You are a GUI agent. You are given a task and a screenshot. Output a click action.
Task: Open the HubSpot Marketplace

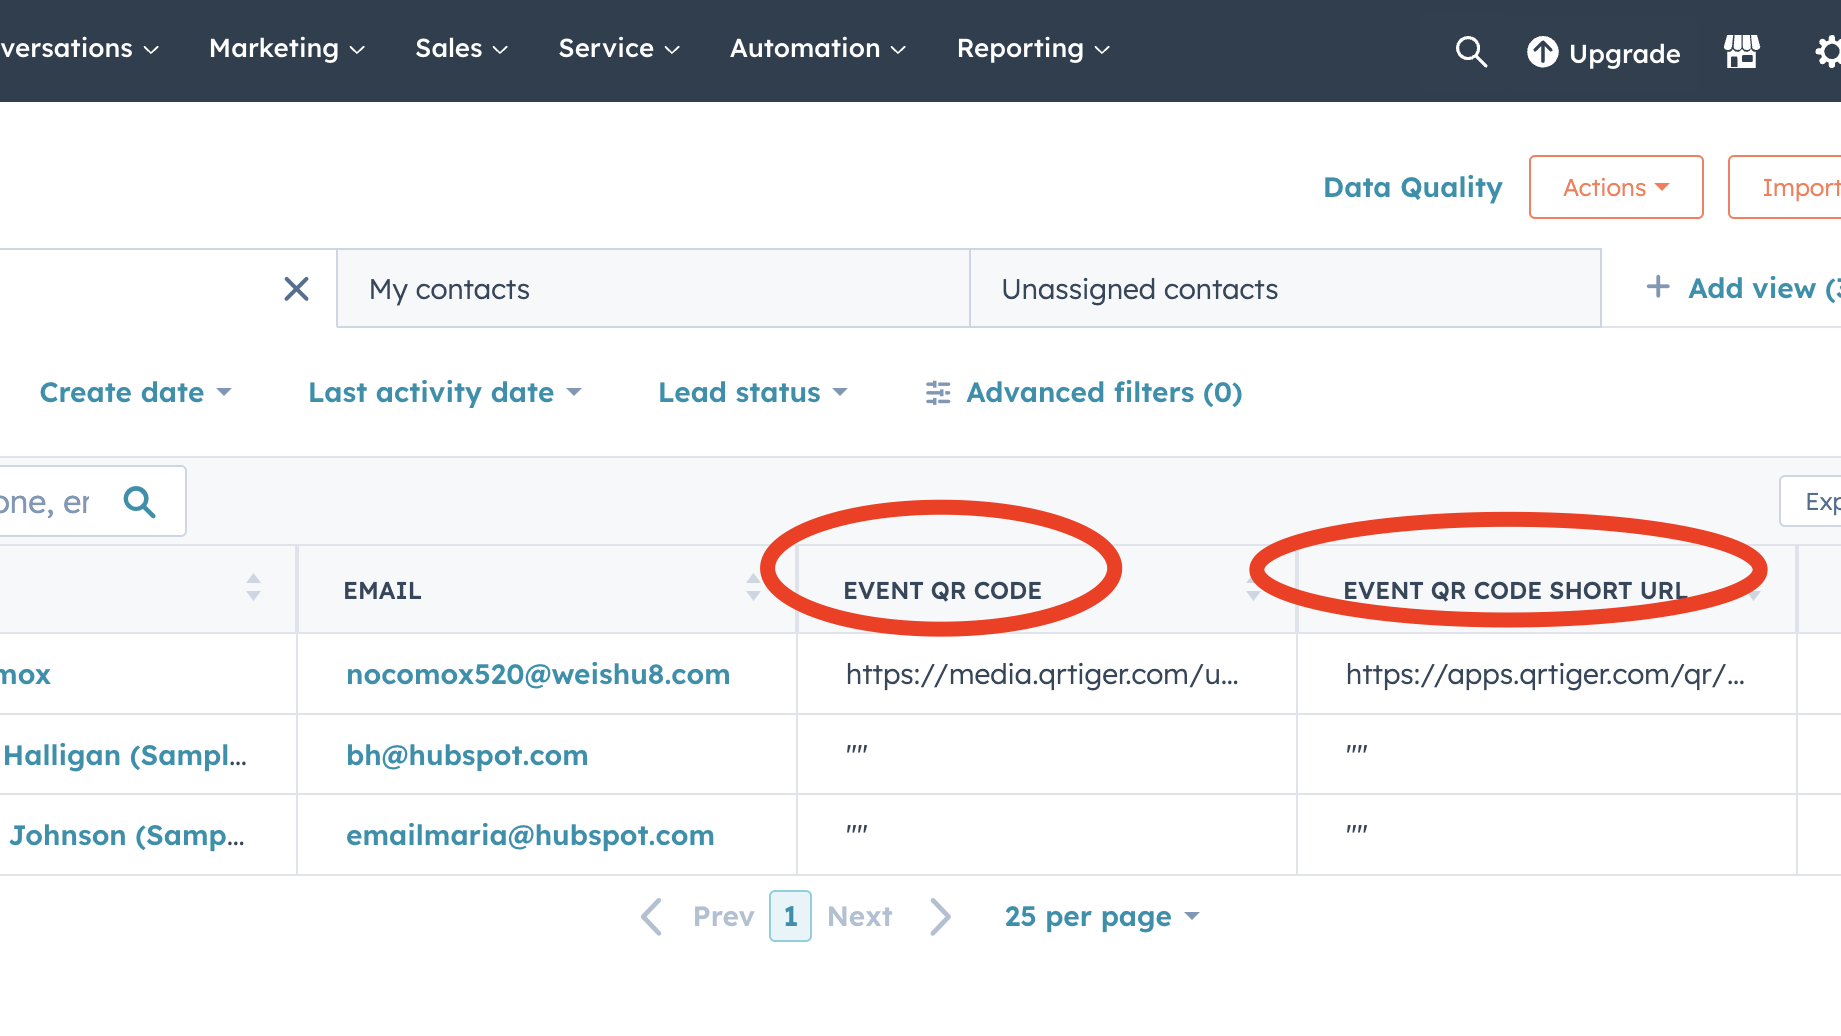(1741, 51)
